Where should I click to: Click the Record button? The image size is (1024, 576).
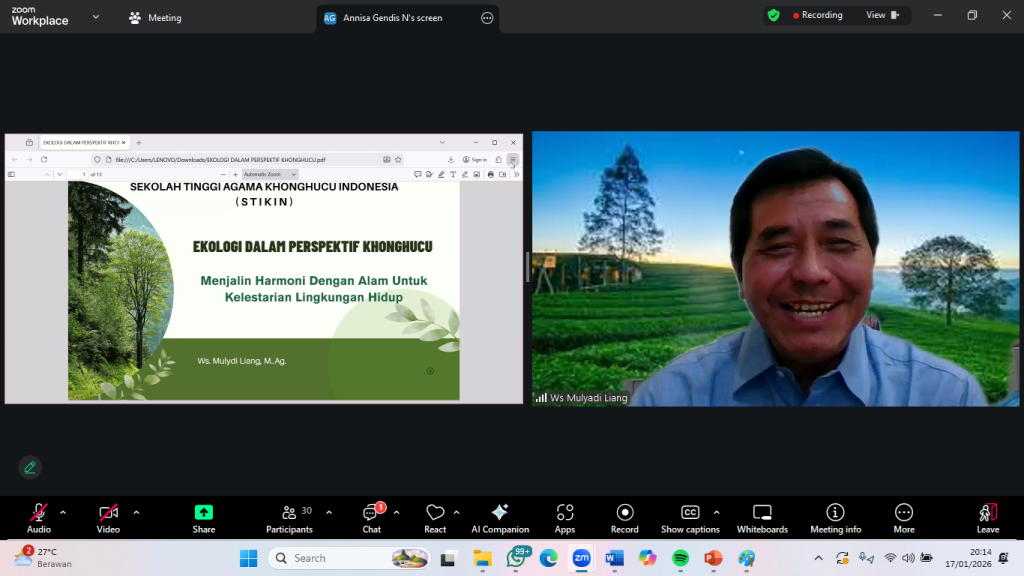coord(625,517)
